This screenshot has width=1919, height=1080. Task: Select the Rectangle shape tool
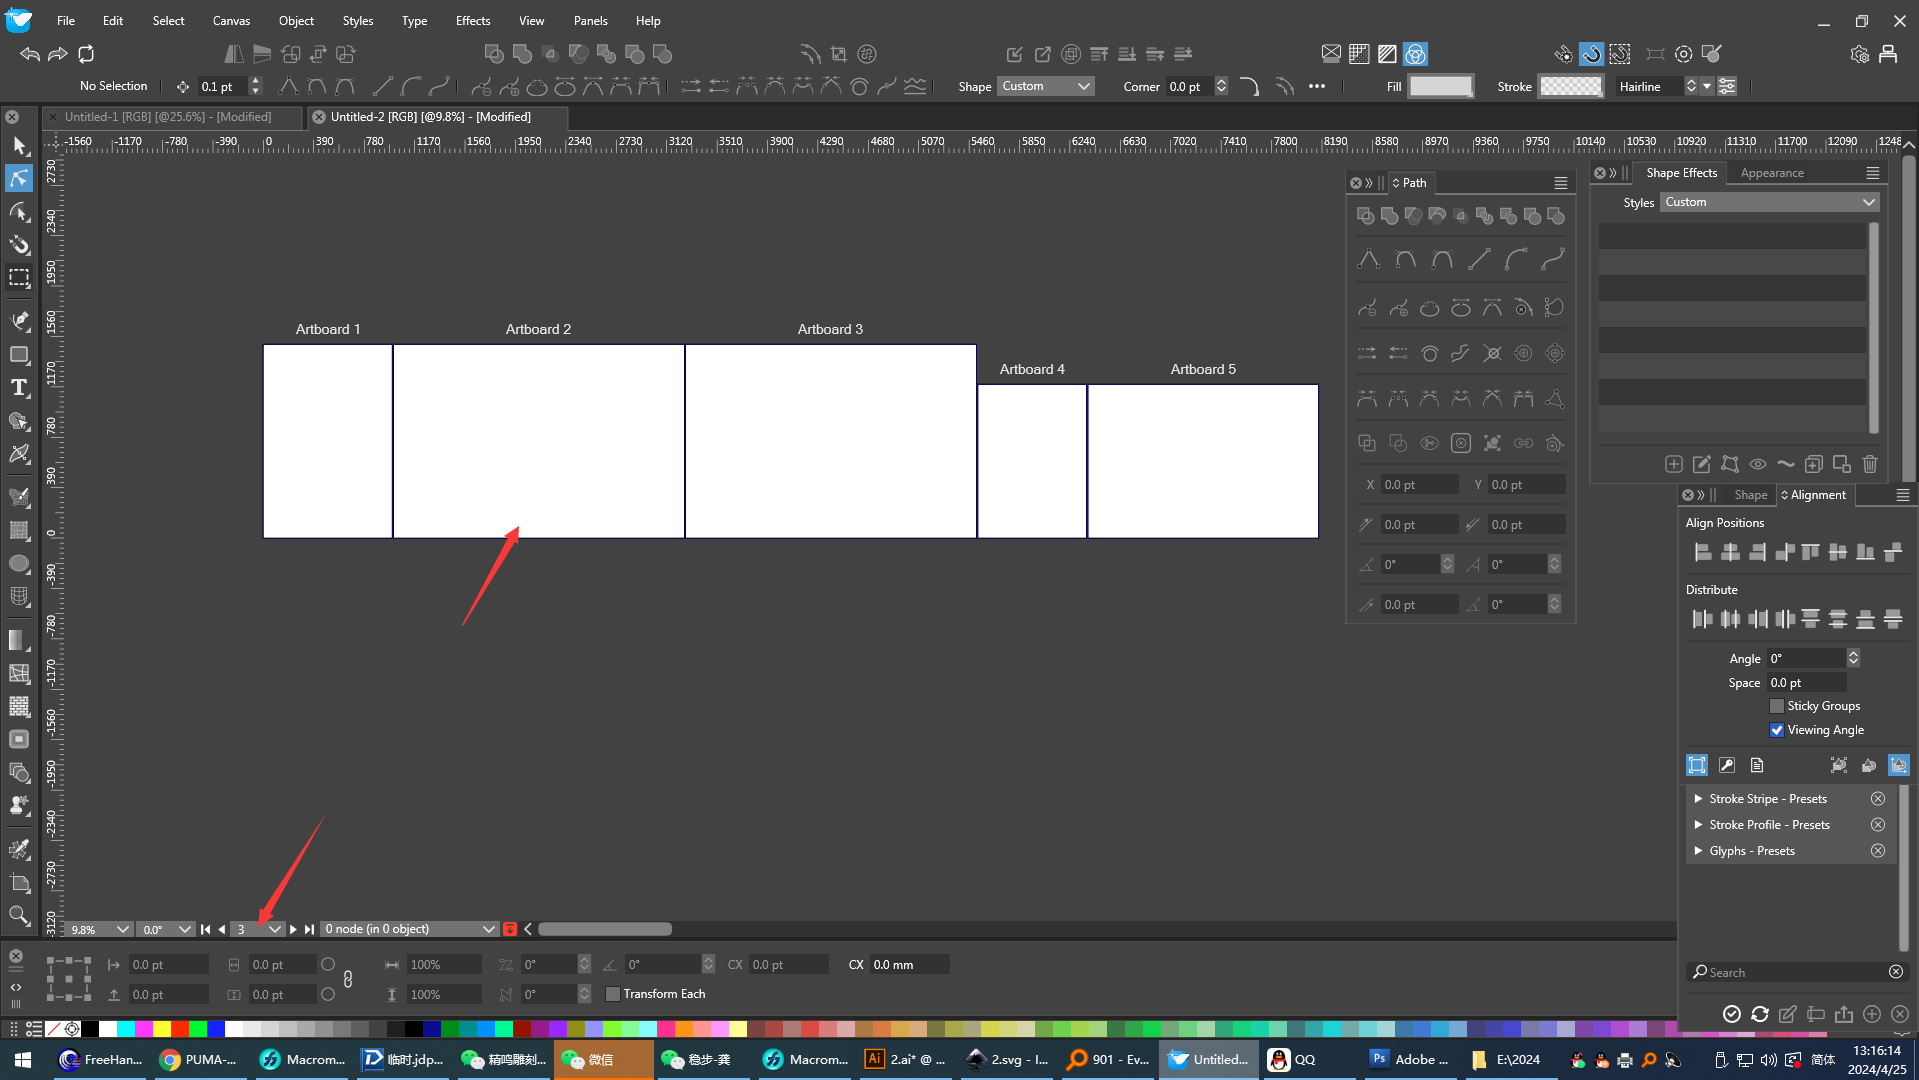click(19, 355)
